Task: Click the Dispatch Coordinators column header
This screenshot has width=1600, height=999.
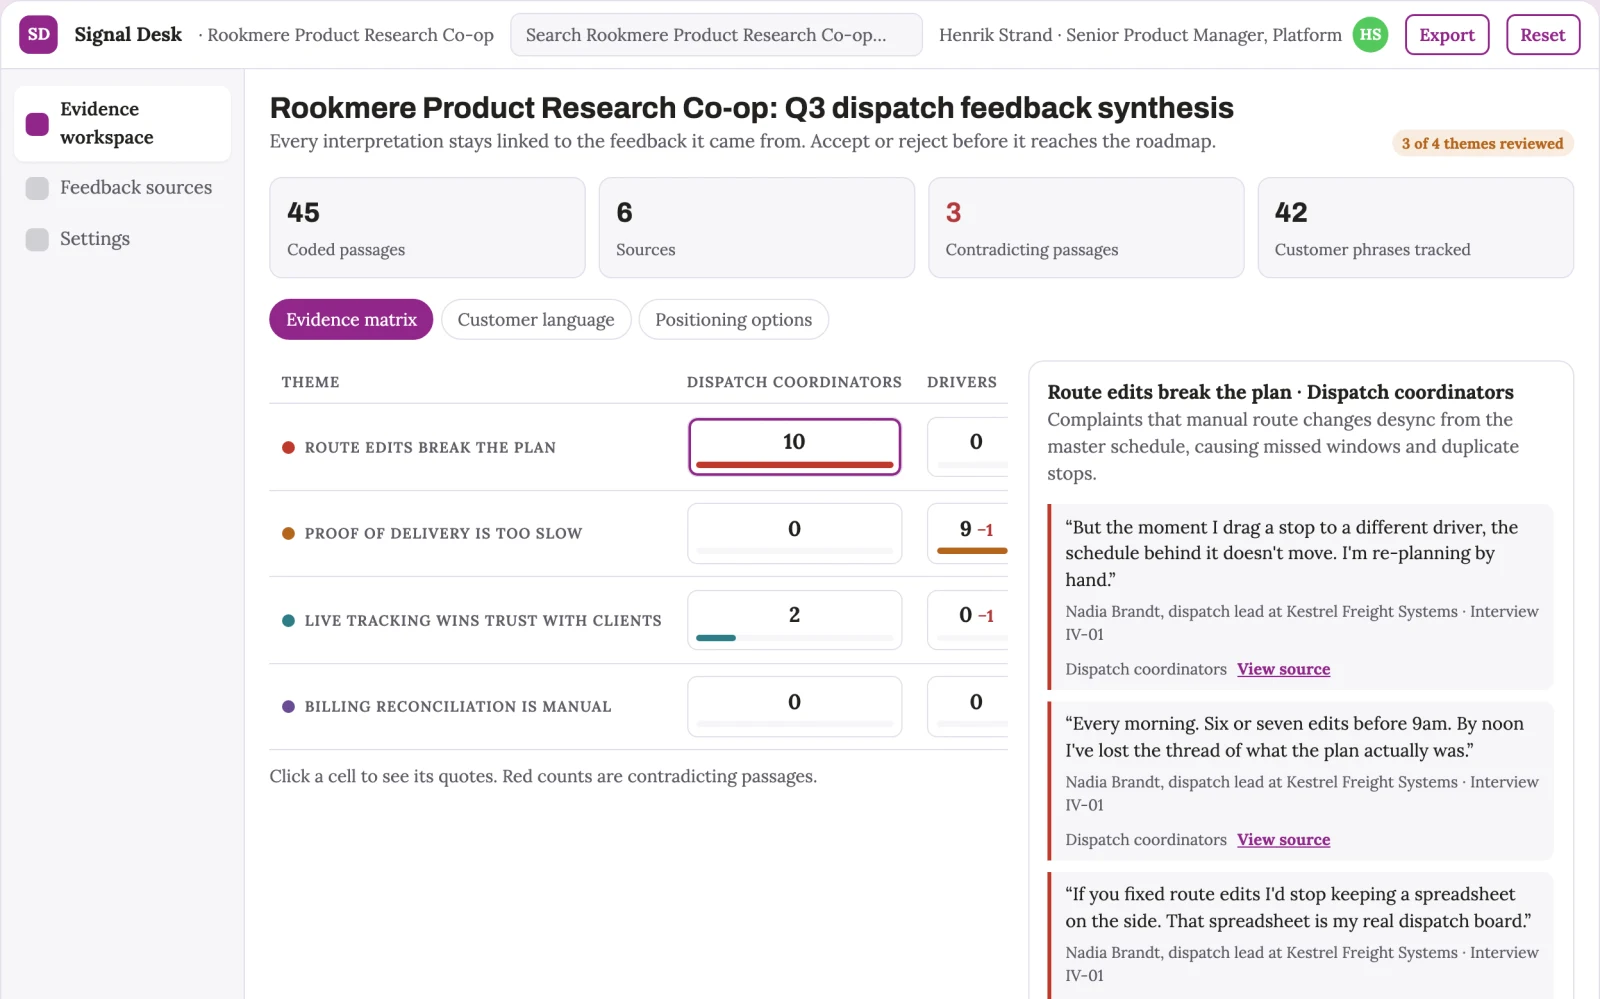Action: [794, 382]
